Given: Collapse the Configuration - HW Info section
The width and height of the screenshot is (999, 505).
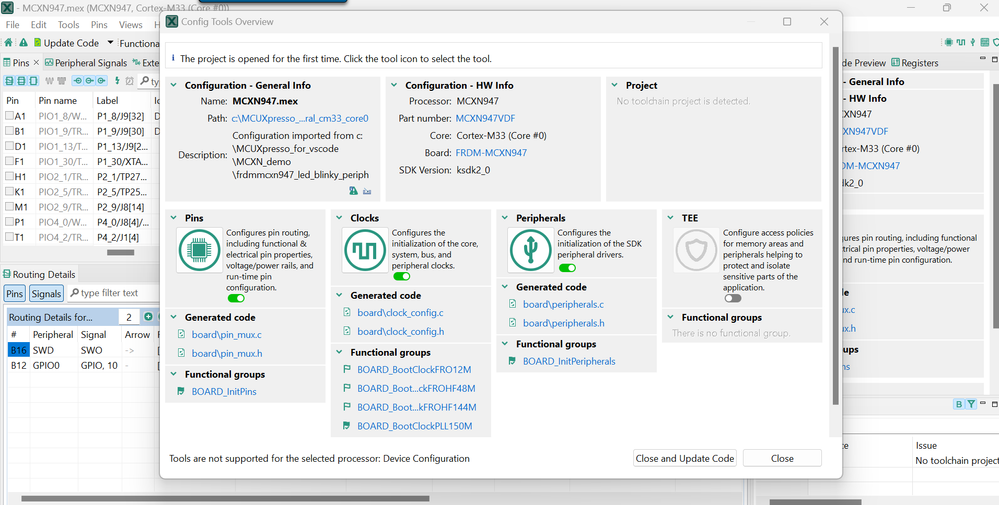Looking at the screenshot, I should point(394,85).
